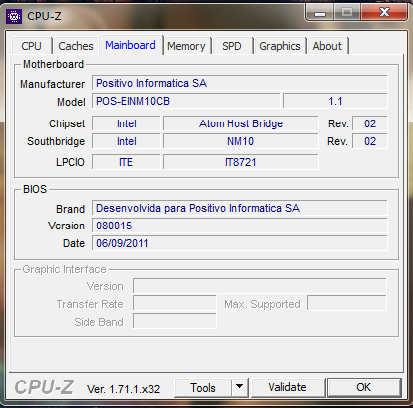The height and width of the screenshot is (408, 413).
Task: Click the LPCIO vendor ITE field
Action: 126,162
